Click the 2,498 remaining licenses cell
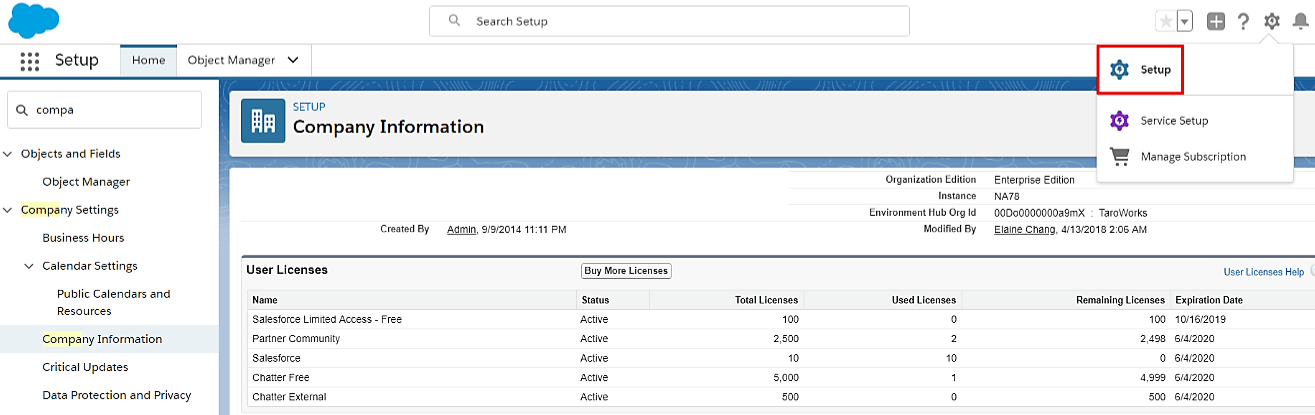Viewport: 1315px width, 415px height. pos(1151,339)
